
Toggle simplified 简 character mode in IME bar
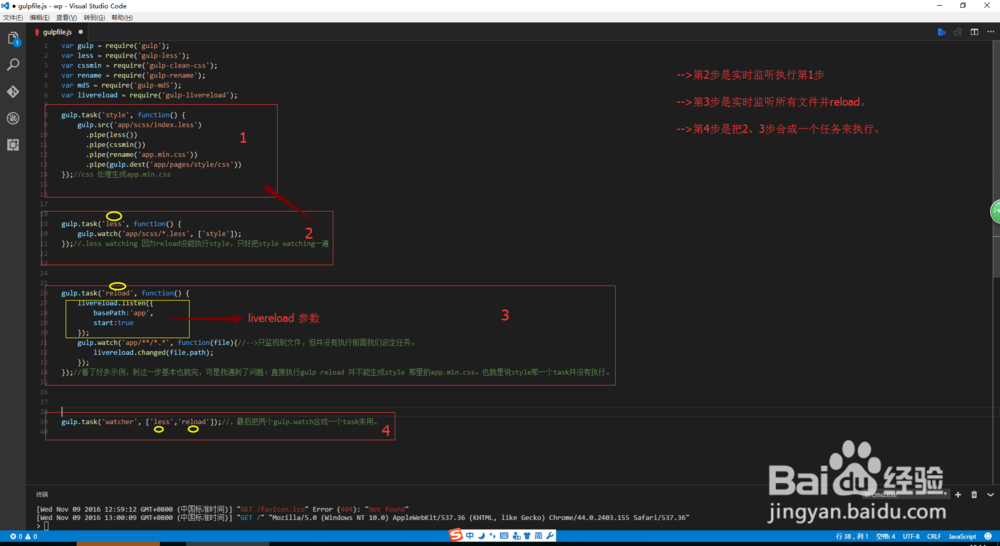point(538,536)
